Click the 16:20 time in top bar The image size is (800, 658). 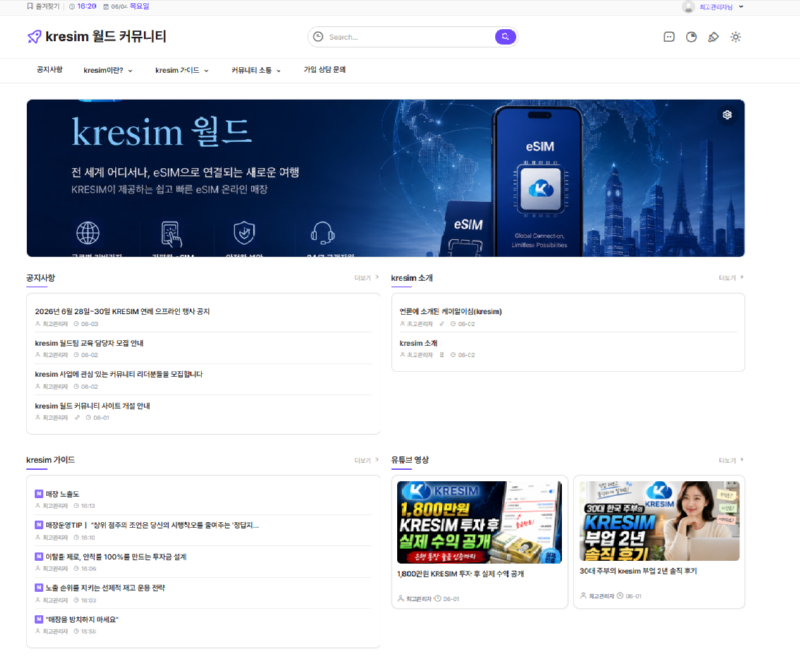click(87, 7)
